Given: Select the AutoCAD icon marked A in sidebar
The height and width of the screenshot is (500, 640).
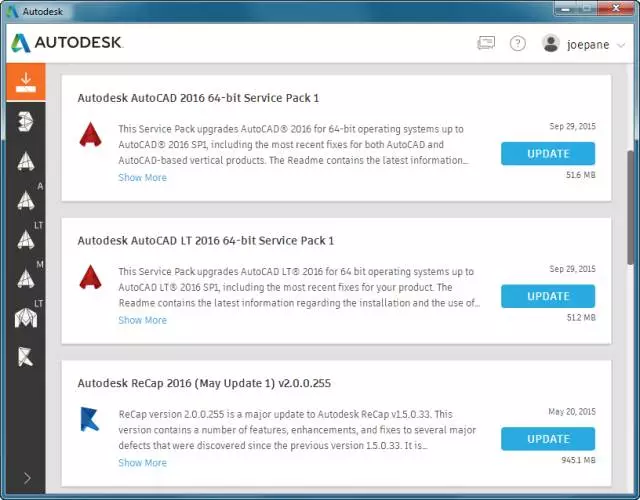Looking at the screenshot, I should (x=25, y=200).
